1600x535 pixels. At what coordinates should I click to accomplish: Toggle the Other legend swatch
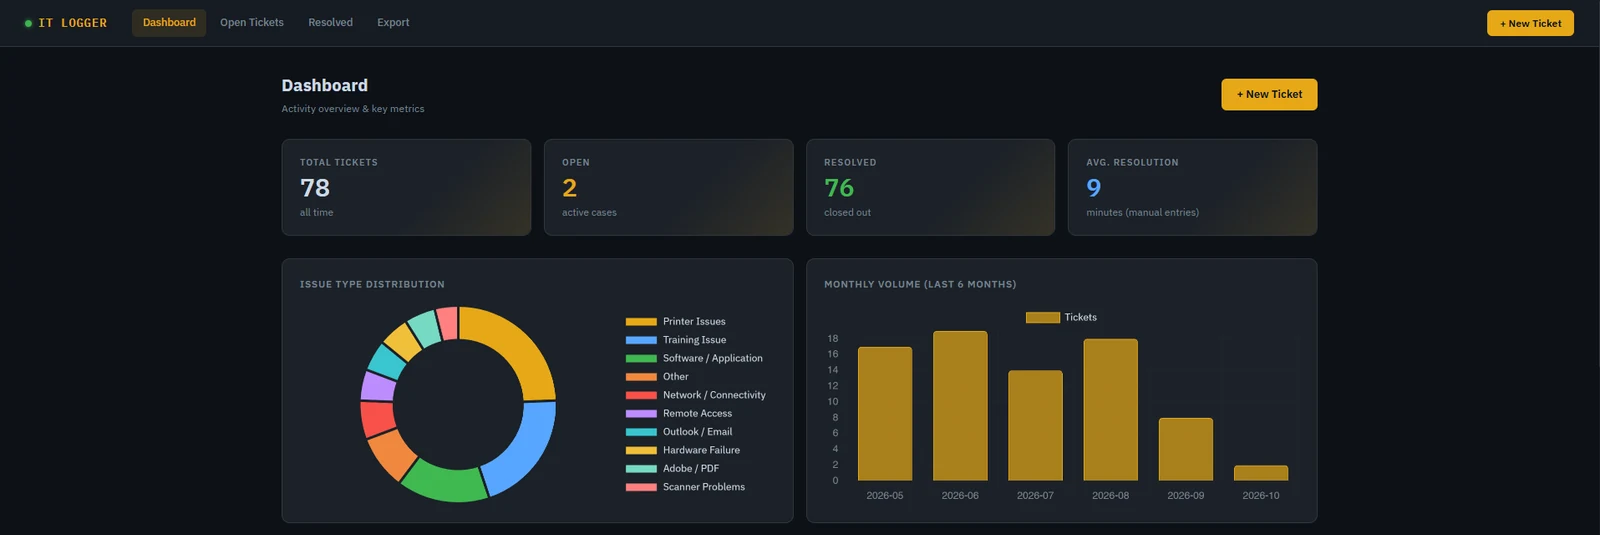click(x=641, y=377)
